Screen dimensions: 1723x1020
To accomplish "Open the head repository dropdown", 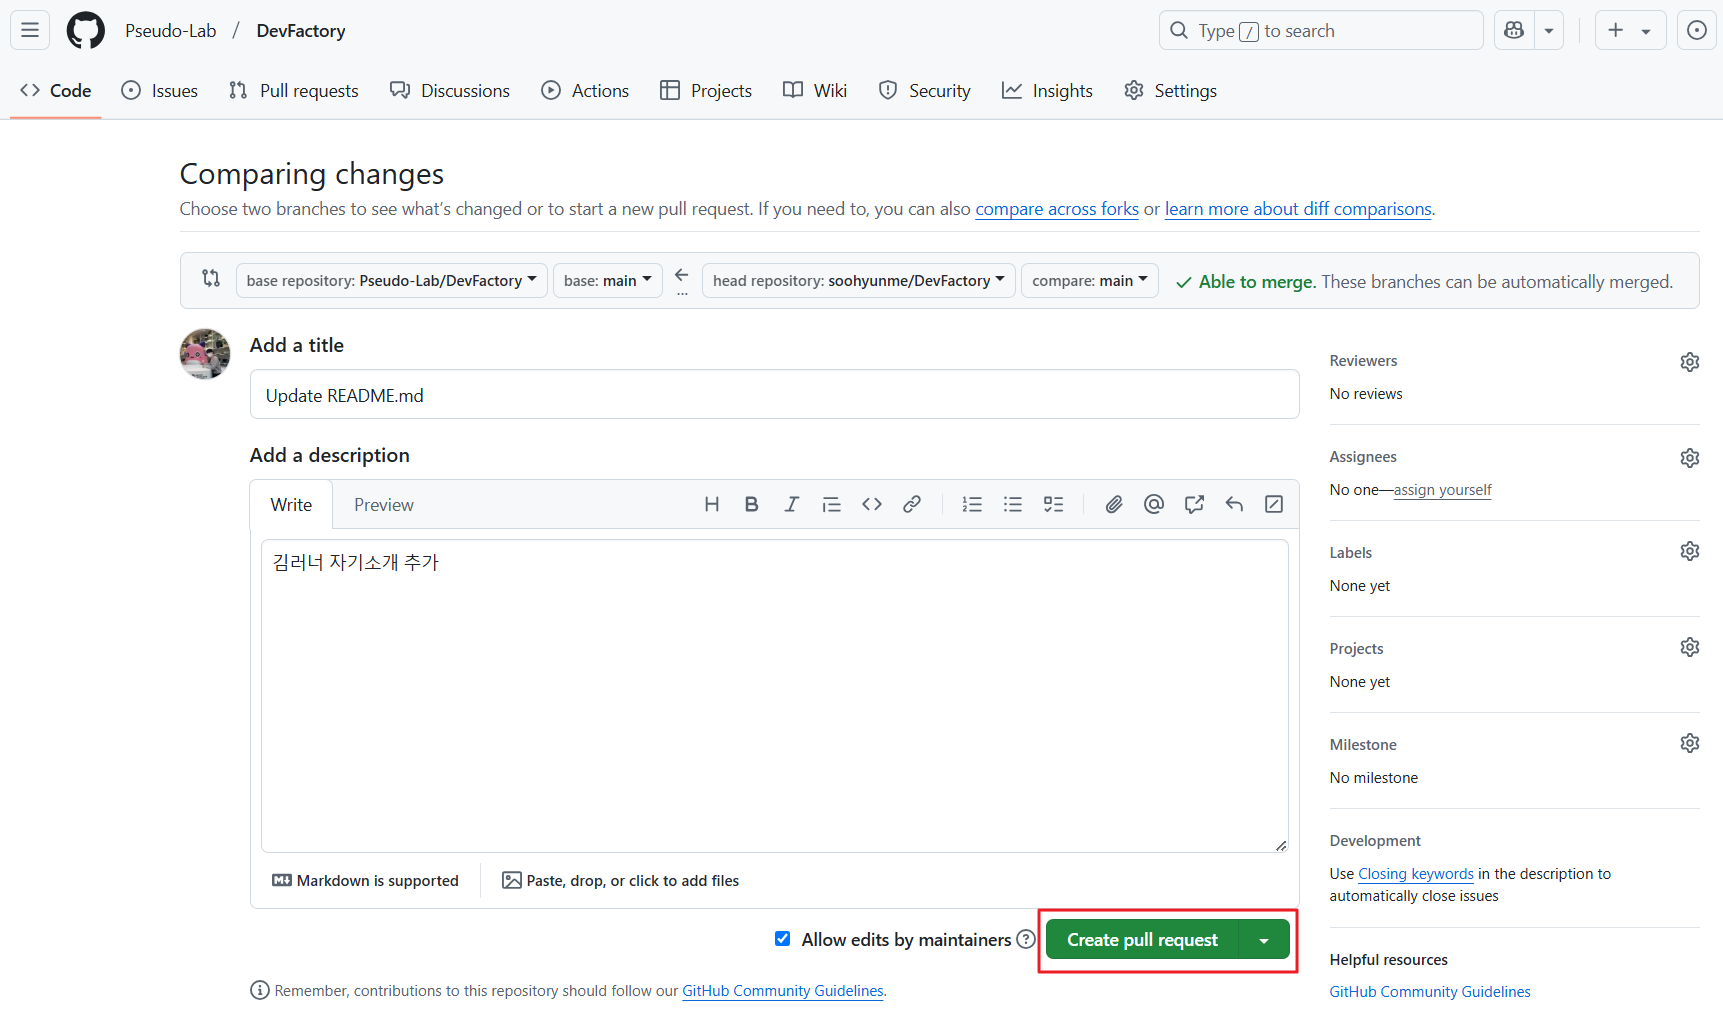I will 858,281.
